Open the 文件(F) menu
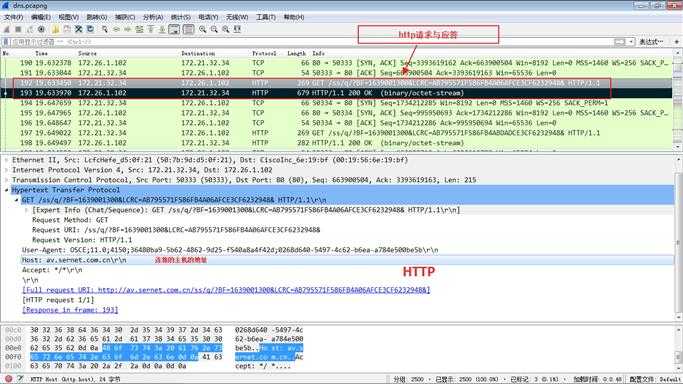 pos(13,17)
